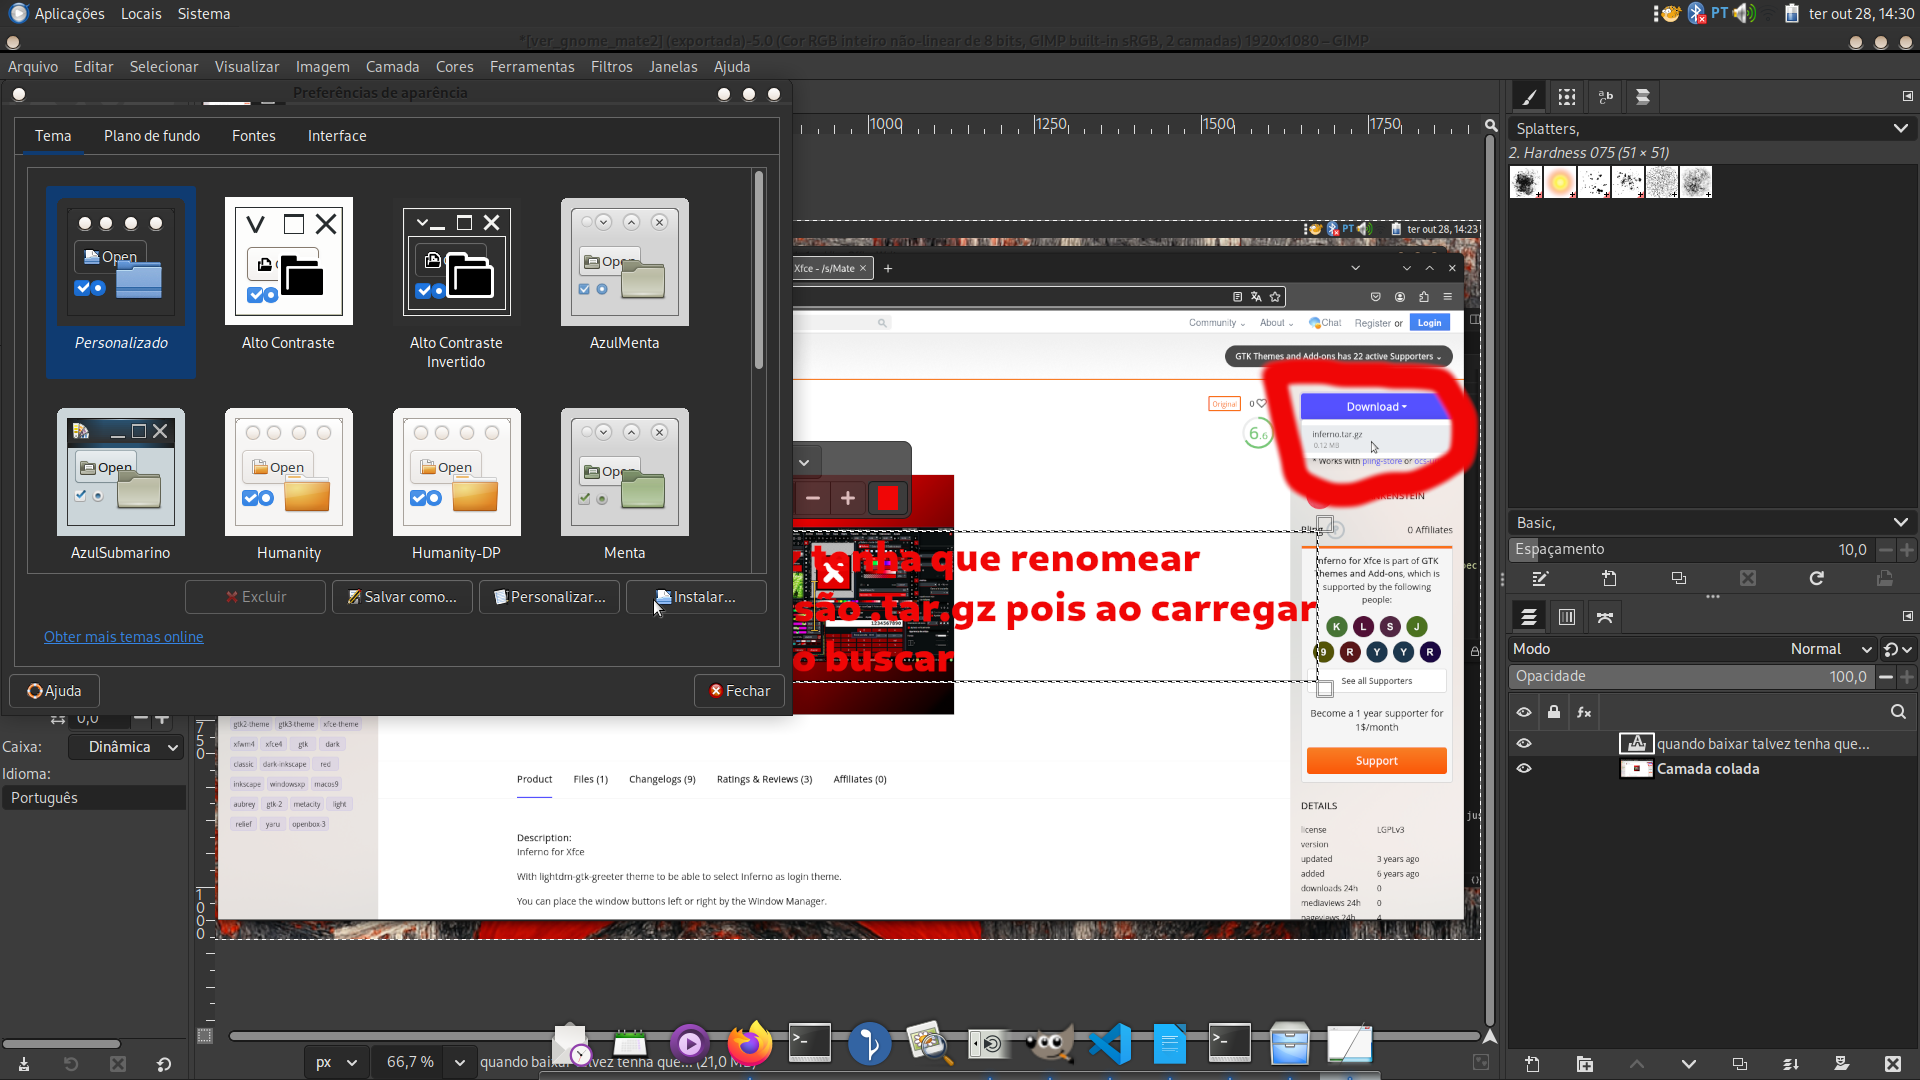This screenshot has width=1920, height=1080.
Task: Toggle visibility of 'quando baixar' text layer
Action: pos(1524,744)
